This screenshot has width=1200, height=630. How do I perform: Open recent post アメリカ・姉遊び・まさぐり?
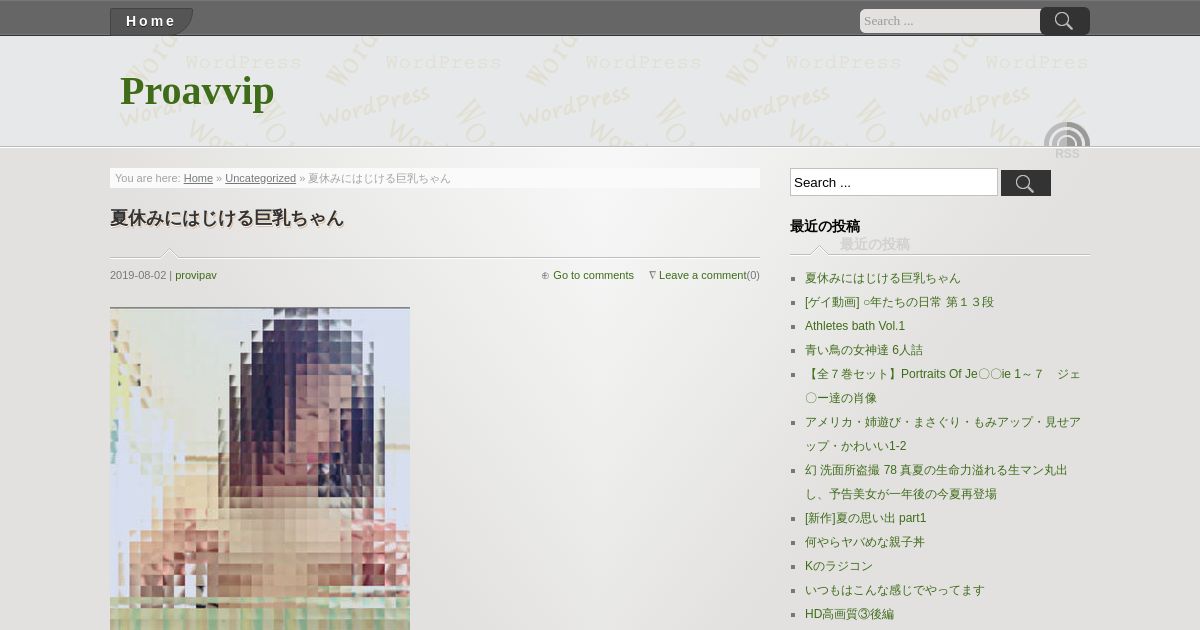942,434
